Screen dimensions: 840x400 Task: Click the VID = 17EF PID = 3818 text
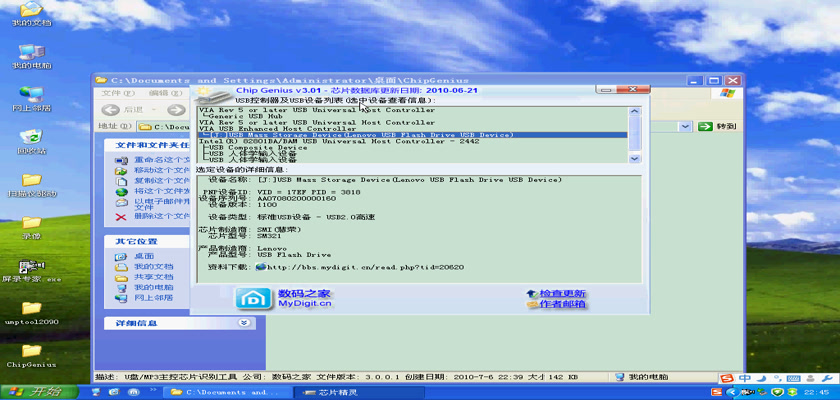309,192
